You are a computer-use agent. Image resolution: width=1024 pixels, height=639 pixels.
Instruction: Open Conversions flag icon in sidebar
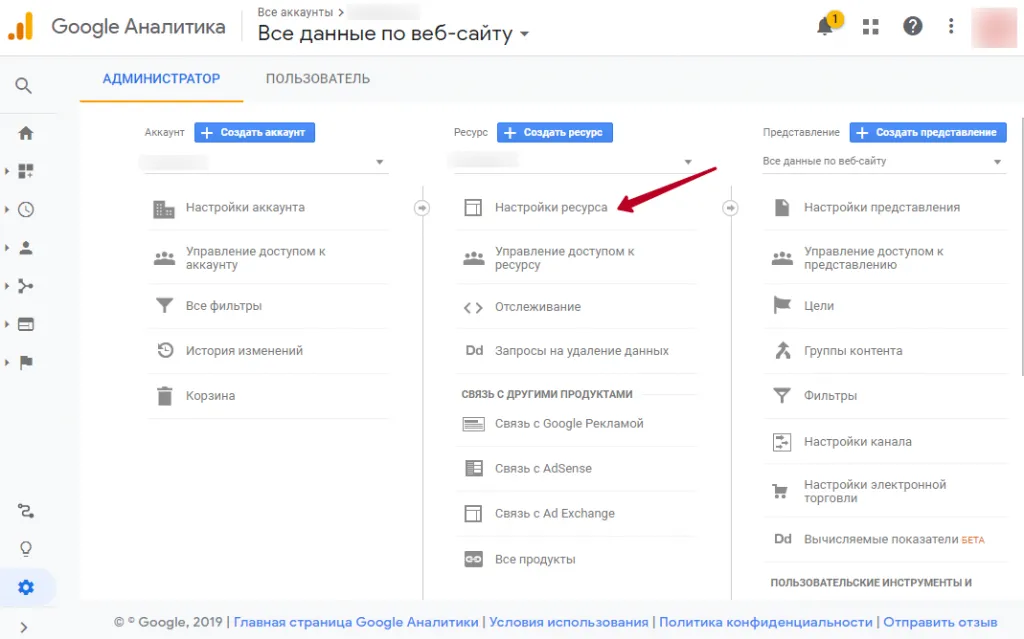25,363
